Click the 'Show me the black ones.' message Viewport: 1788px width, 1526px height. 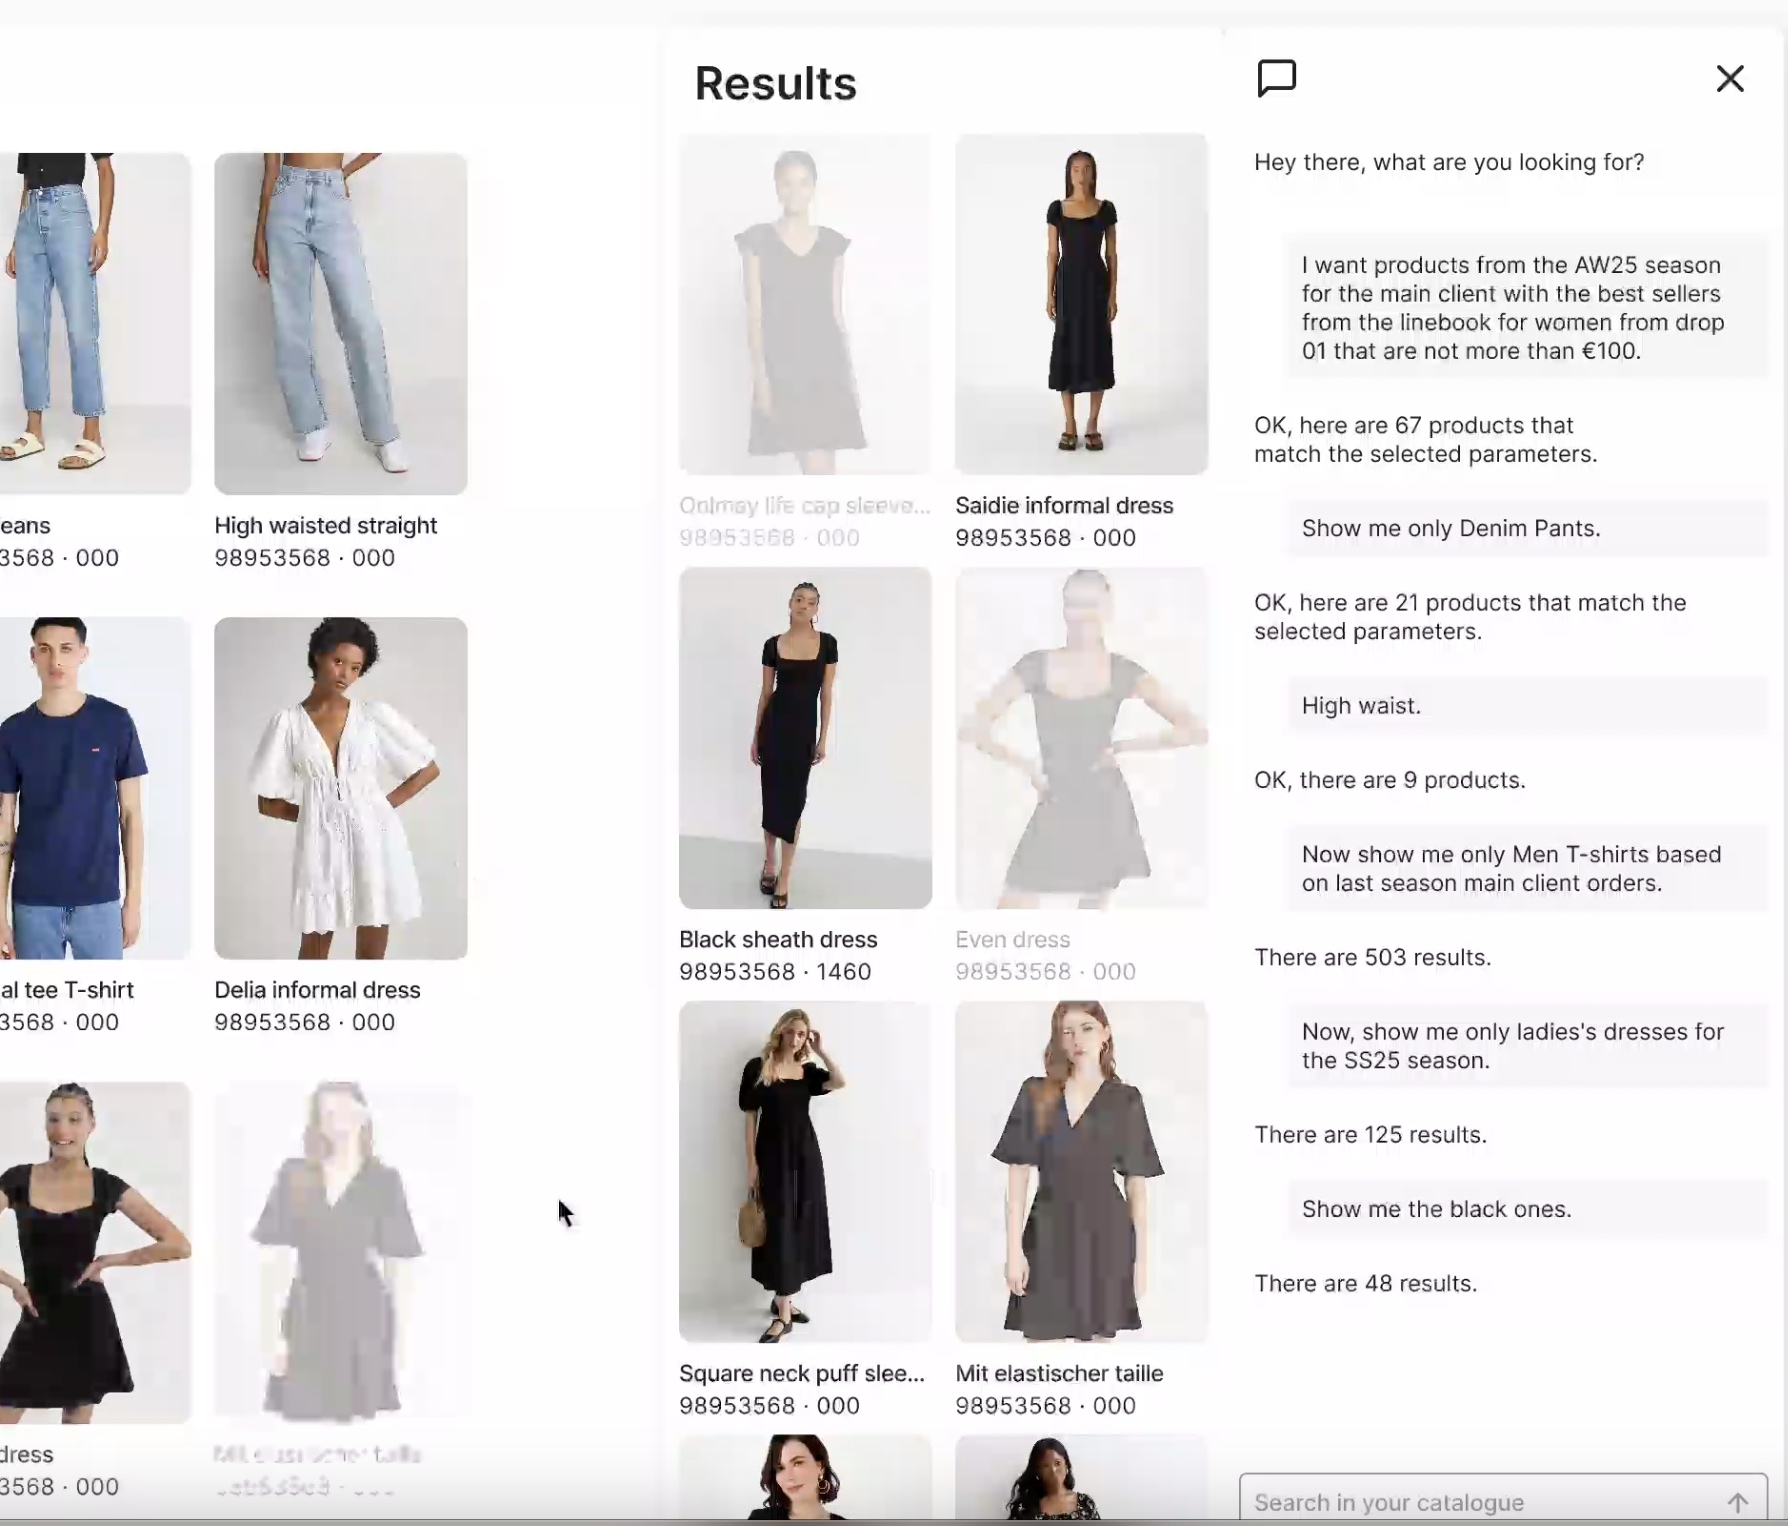1526,1209
